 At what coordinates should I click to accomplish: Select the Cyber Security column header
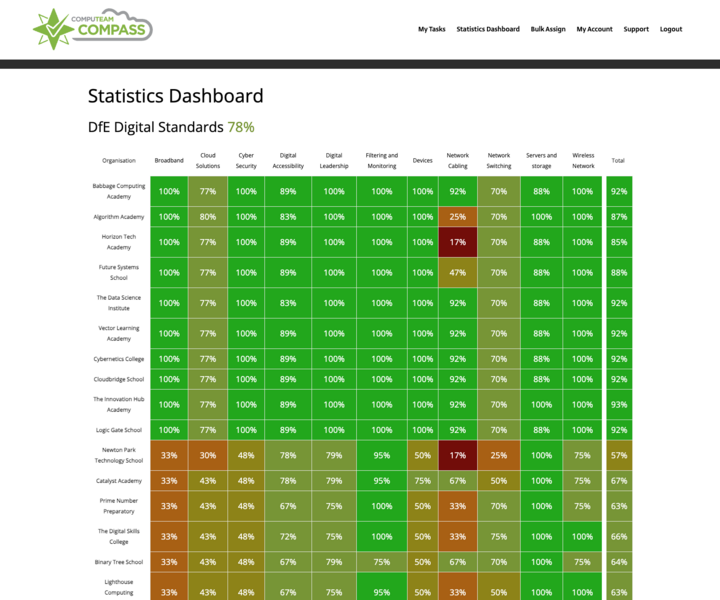pyautogui.click(x=246, y=160)
